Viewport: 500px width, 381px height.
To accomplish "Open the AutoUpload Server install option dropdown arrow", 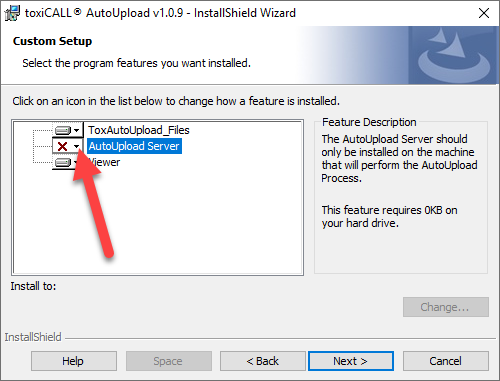I will (77, 146).
